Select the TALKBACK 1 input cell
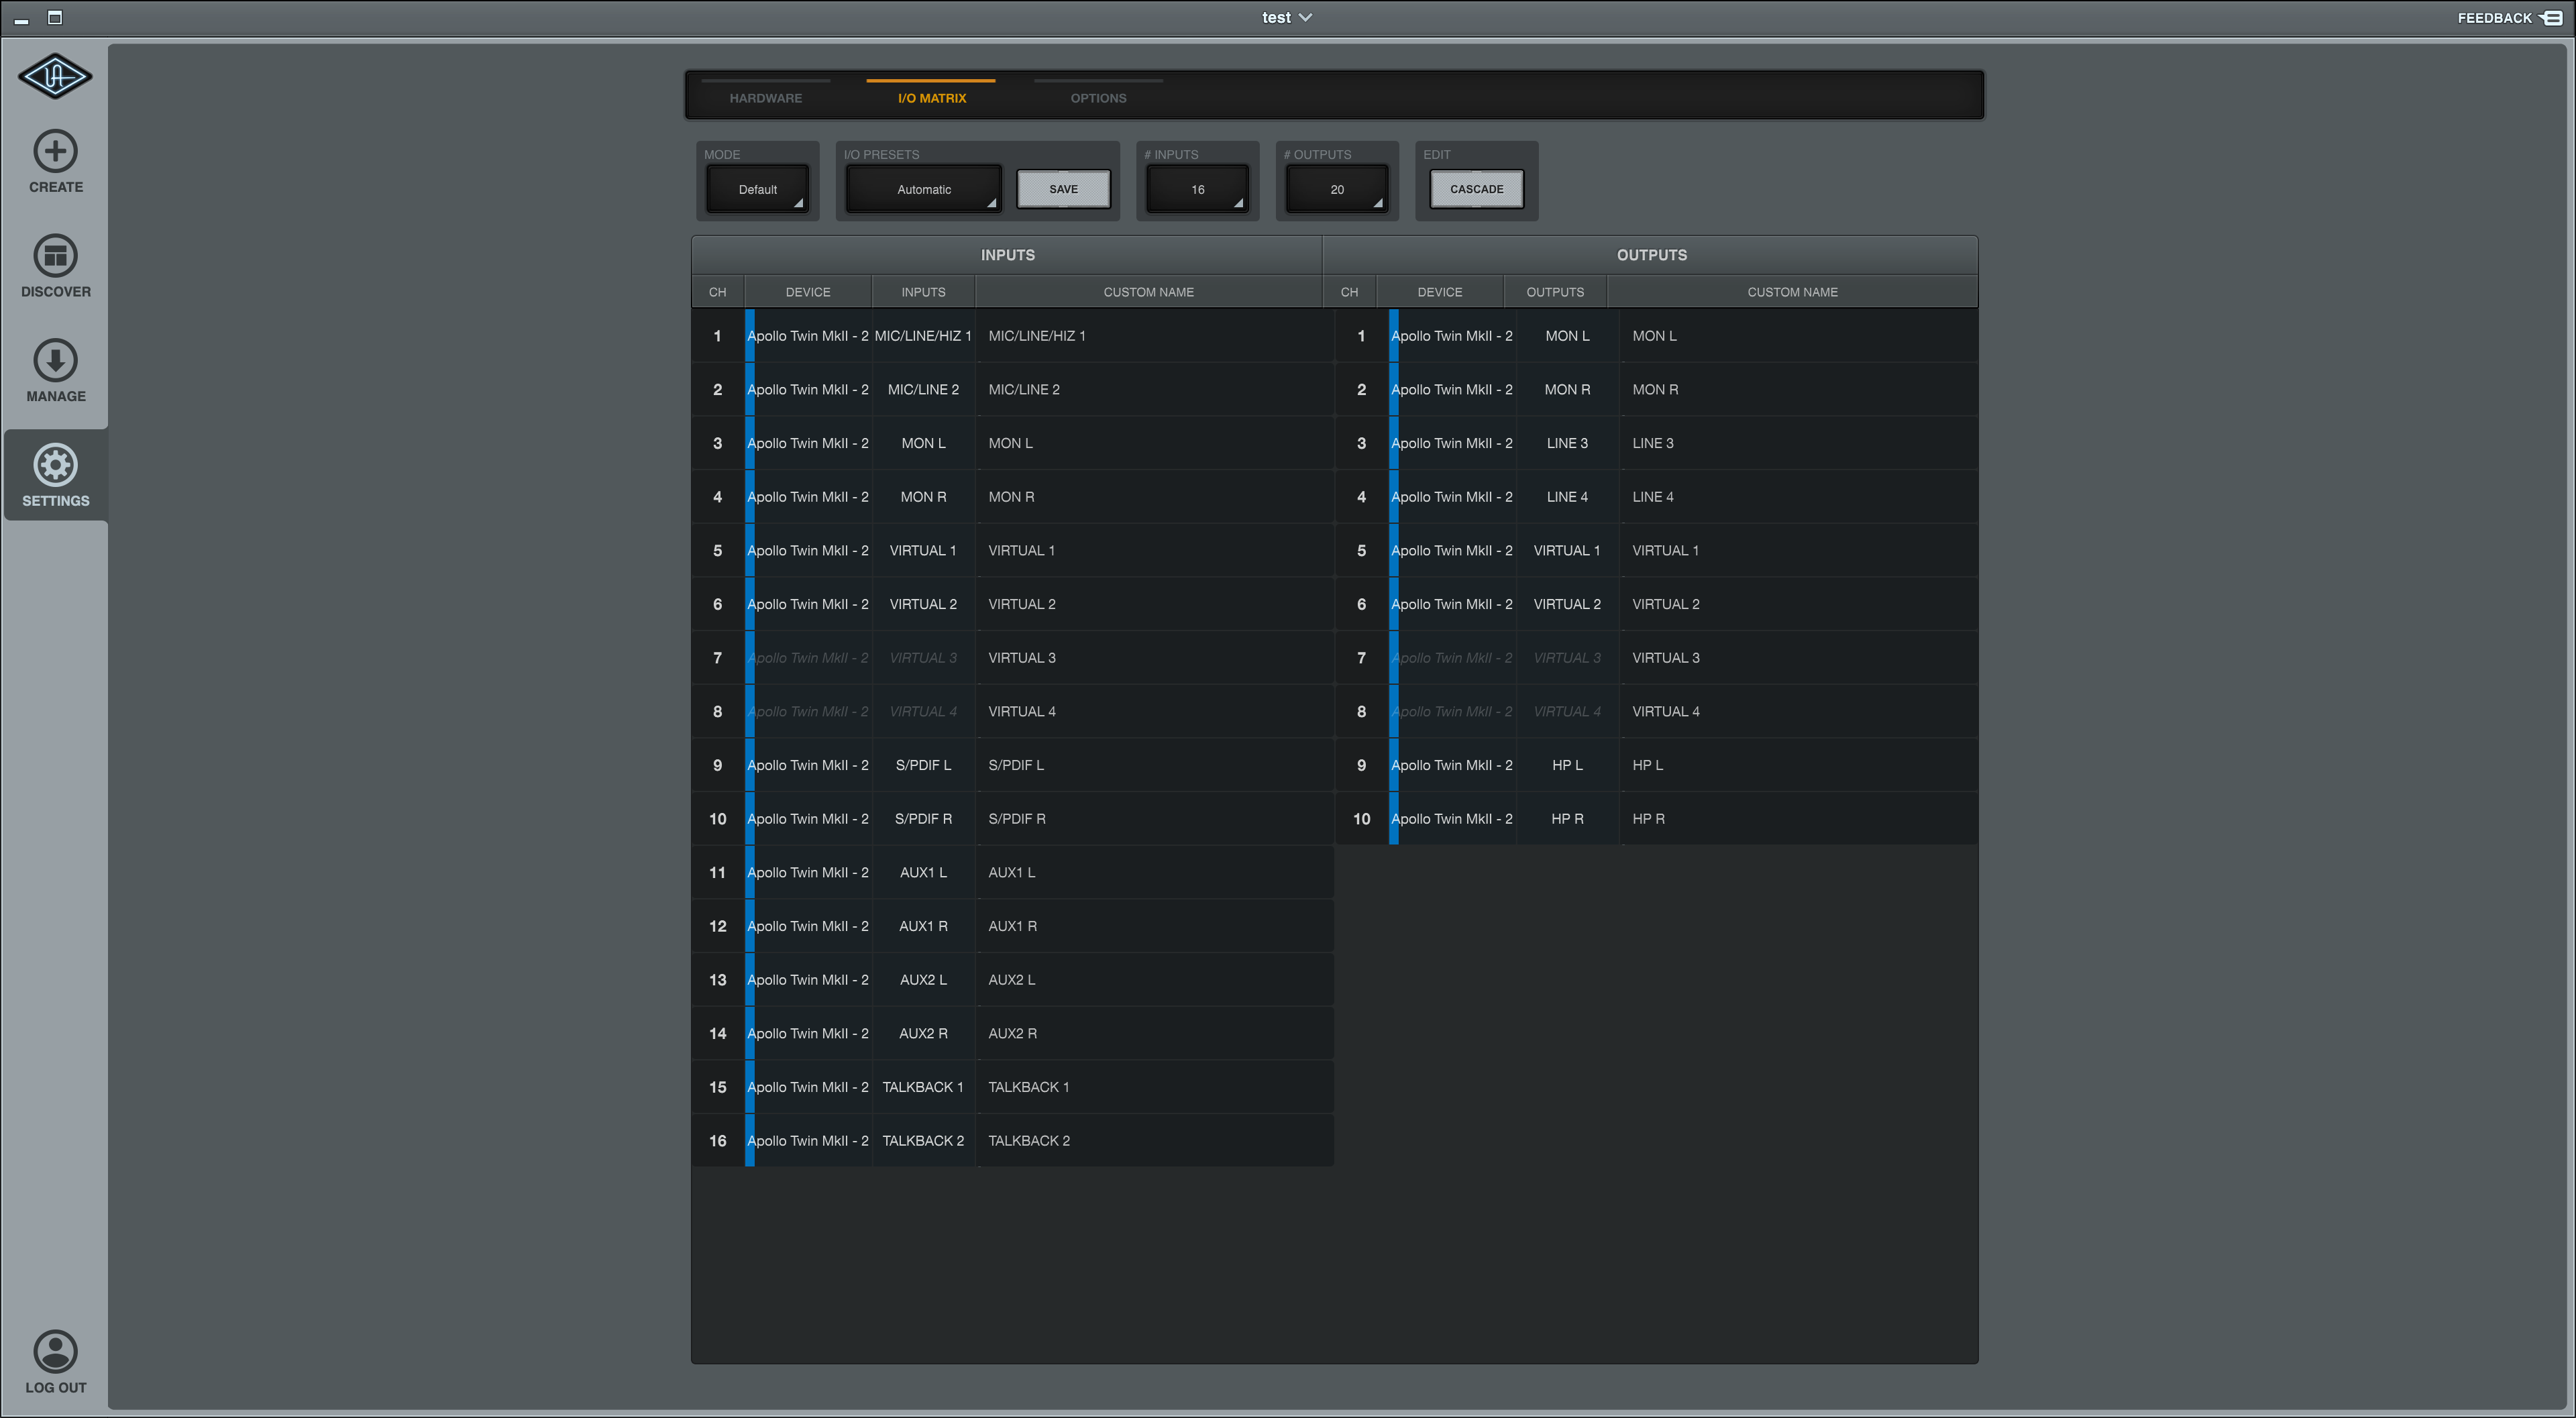2576x1418 pixels. [923, 1087]
